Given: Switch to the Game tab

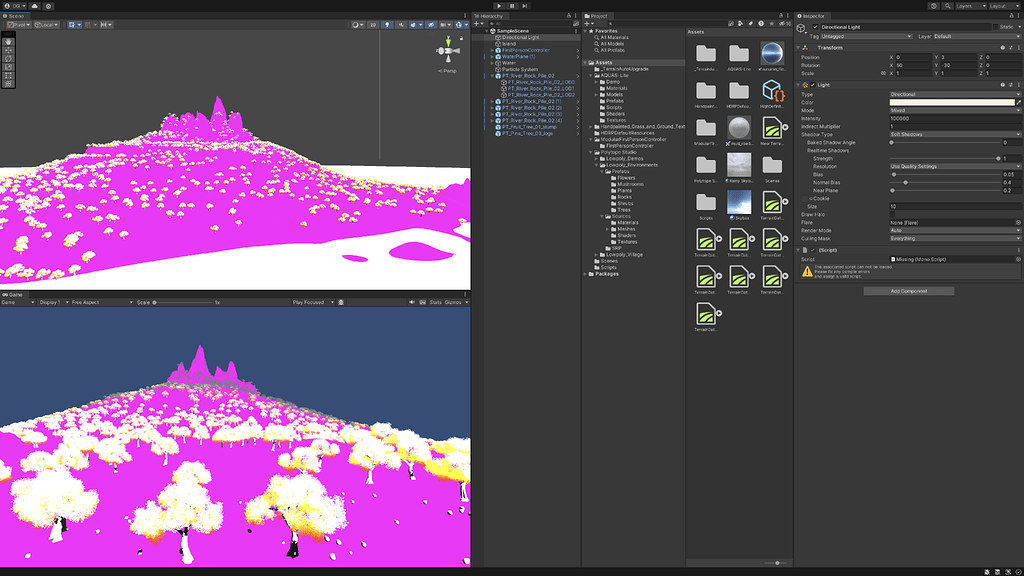Looking at the screenshot, I should pyautogui.click(x=12, y=295).
